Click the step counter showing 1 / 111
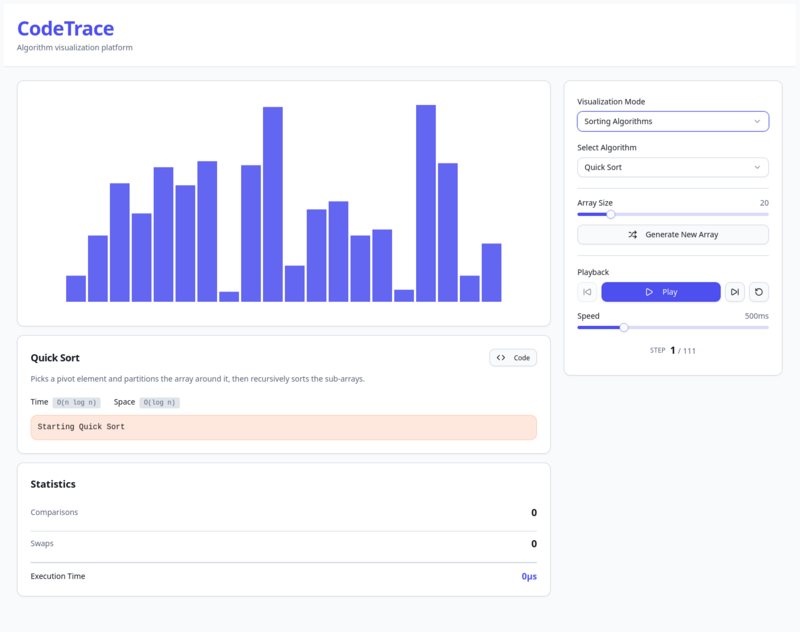Screen dimensions: 800x632 (672, 351)
